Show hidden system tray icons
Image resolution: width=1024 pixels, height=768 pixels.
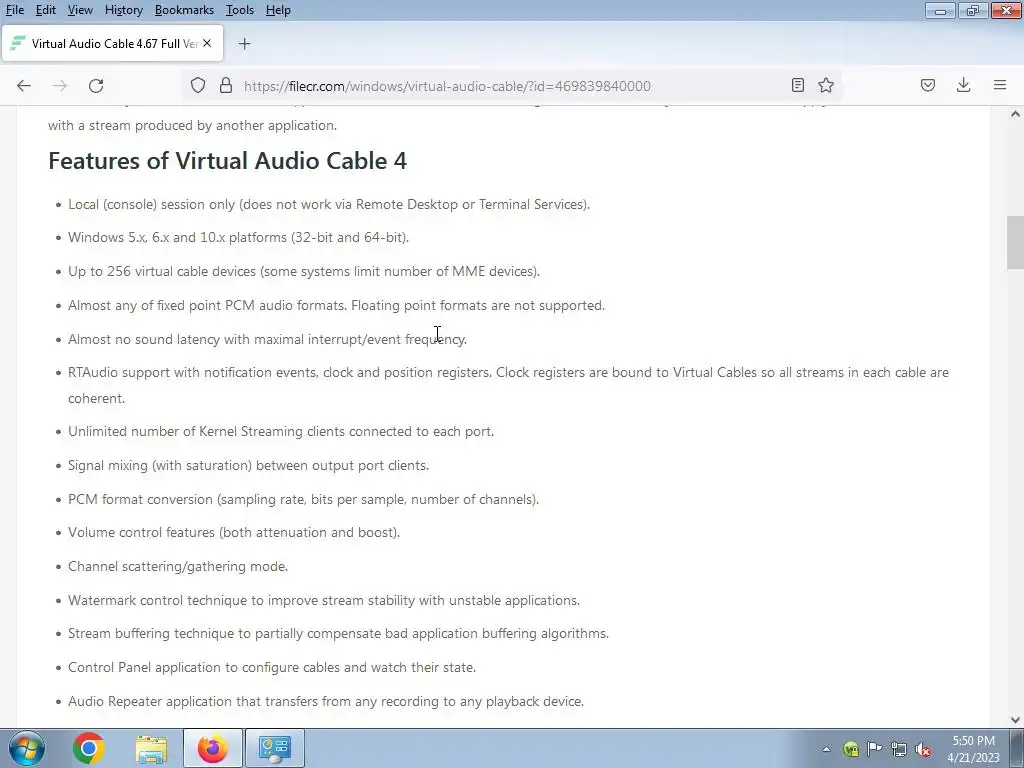coord(826,749)
